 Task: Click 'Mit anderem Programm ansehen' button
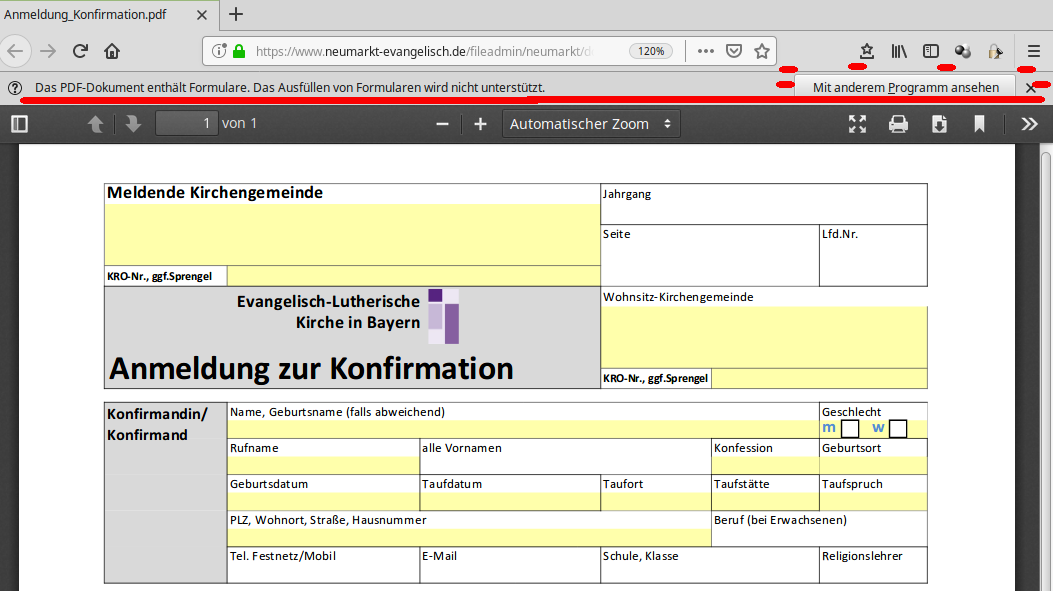tap(905, 87)
